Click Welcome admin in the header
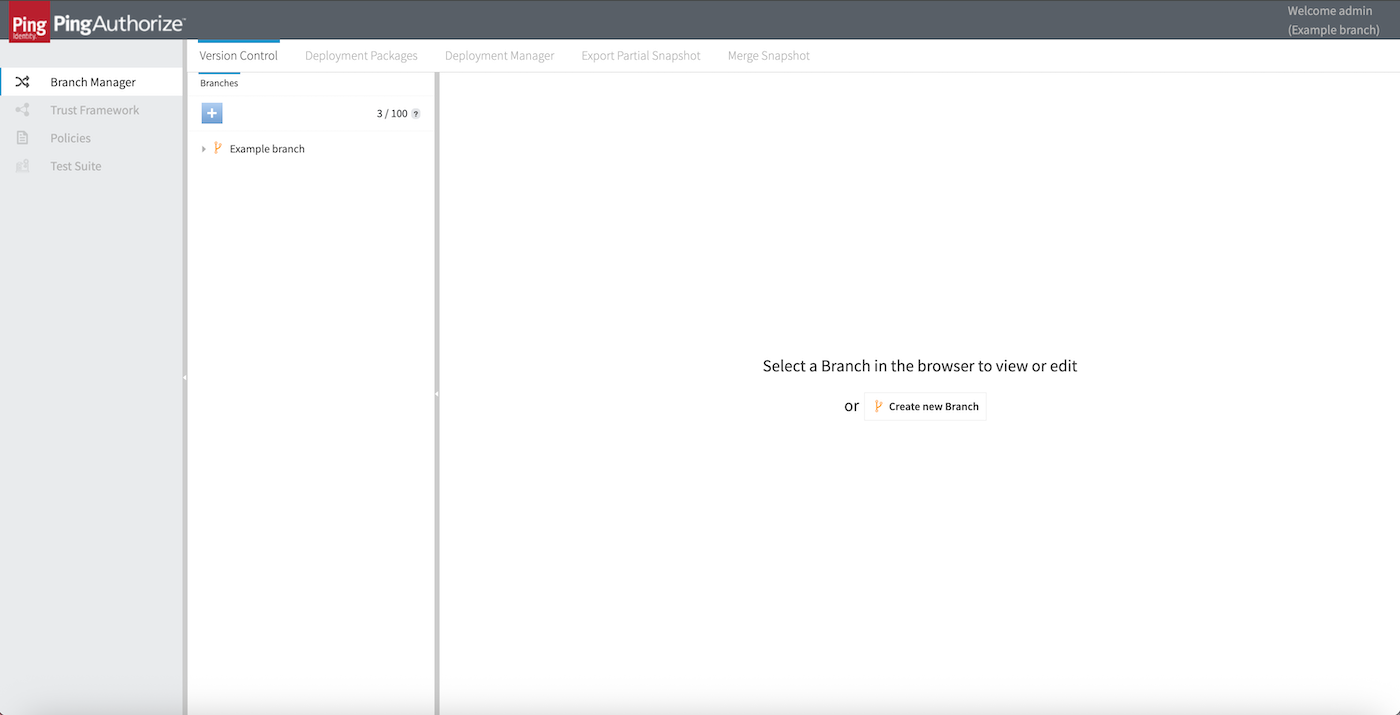Viewport: 1400px width, 715px height. click(x=1329, y=10)
